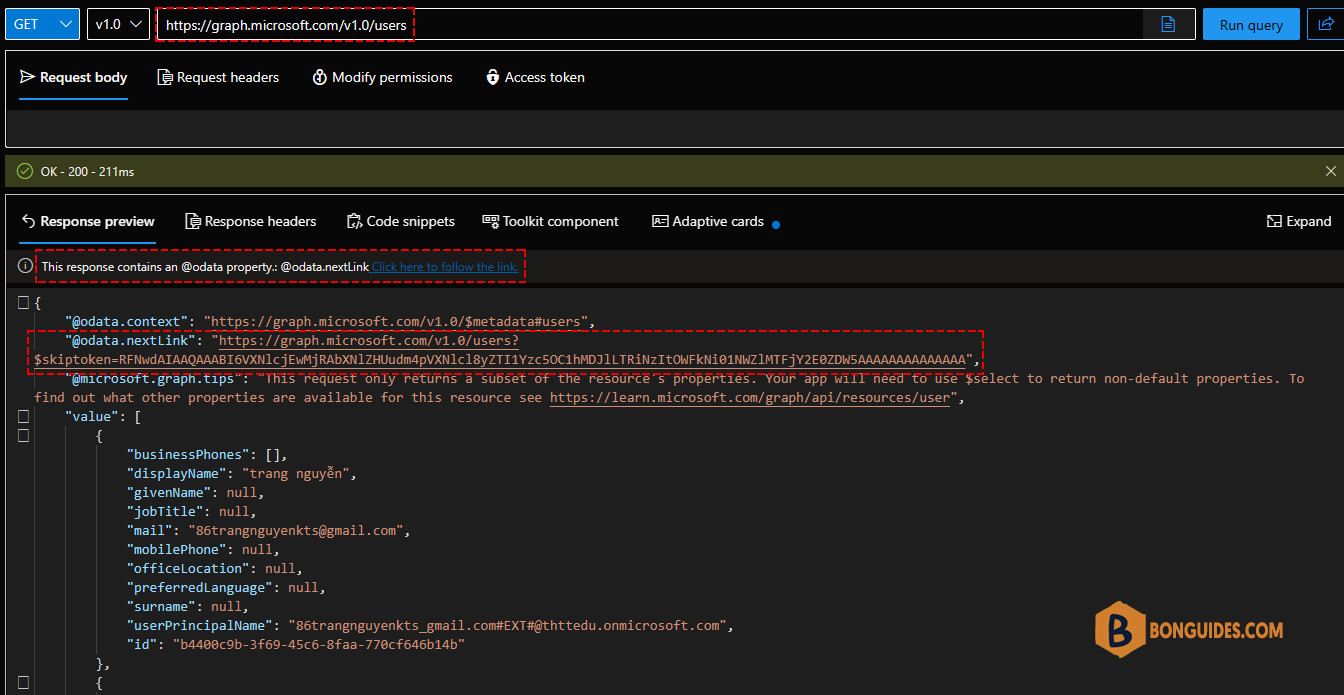Open the learn.microsoft.com user resource link
Image resolution: width=1344 pixels, height=695 pixels.
749,397
